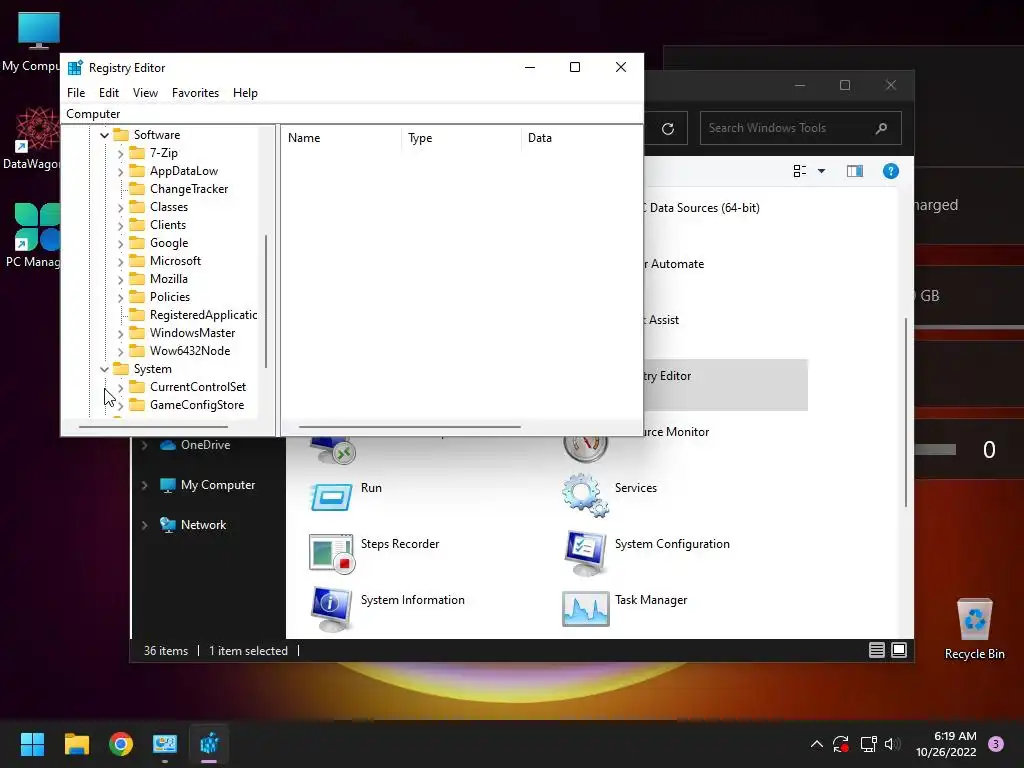
Task: Expand the AppDataLow registry key
Action: [x=120, y=172]
